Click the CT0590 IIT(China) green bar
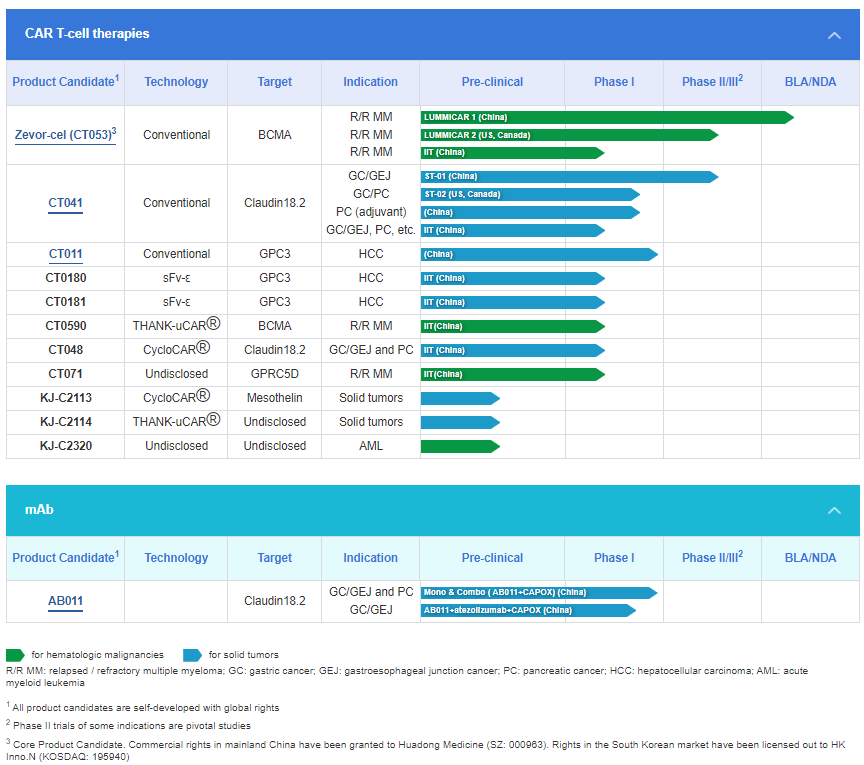 [x=512, y=326]
